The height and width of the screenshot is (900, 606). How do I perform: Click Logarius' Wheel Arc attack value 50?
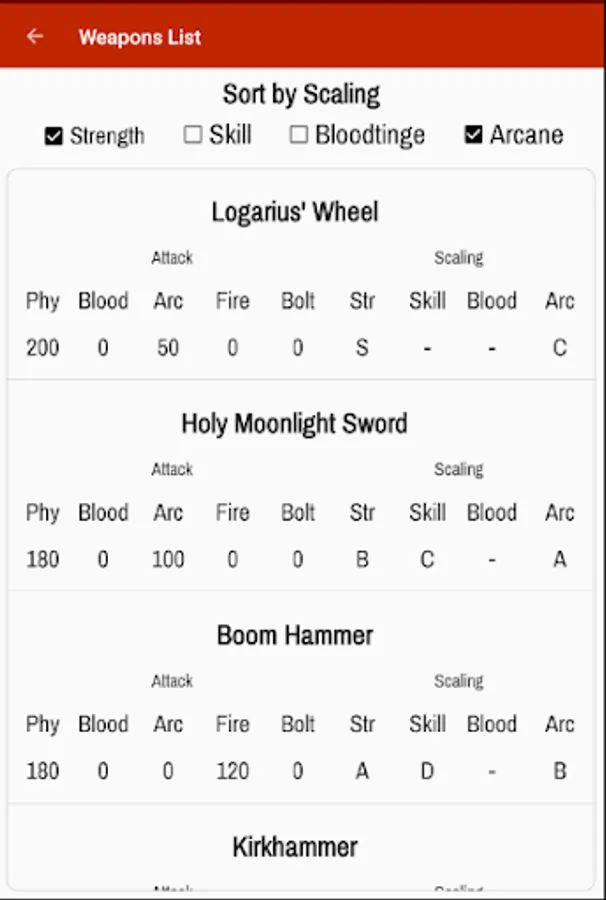coord(168,348)
